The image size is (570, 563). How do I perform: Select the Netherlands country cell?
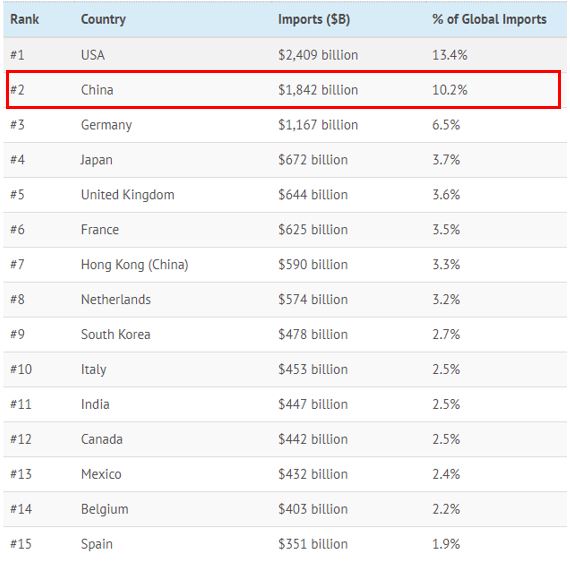click(x=116, y=299)
